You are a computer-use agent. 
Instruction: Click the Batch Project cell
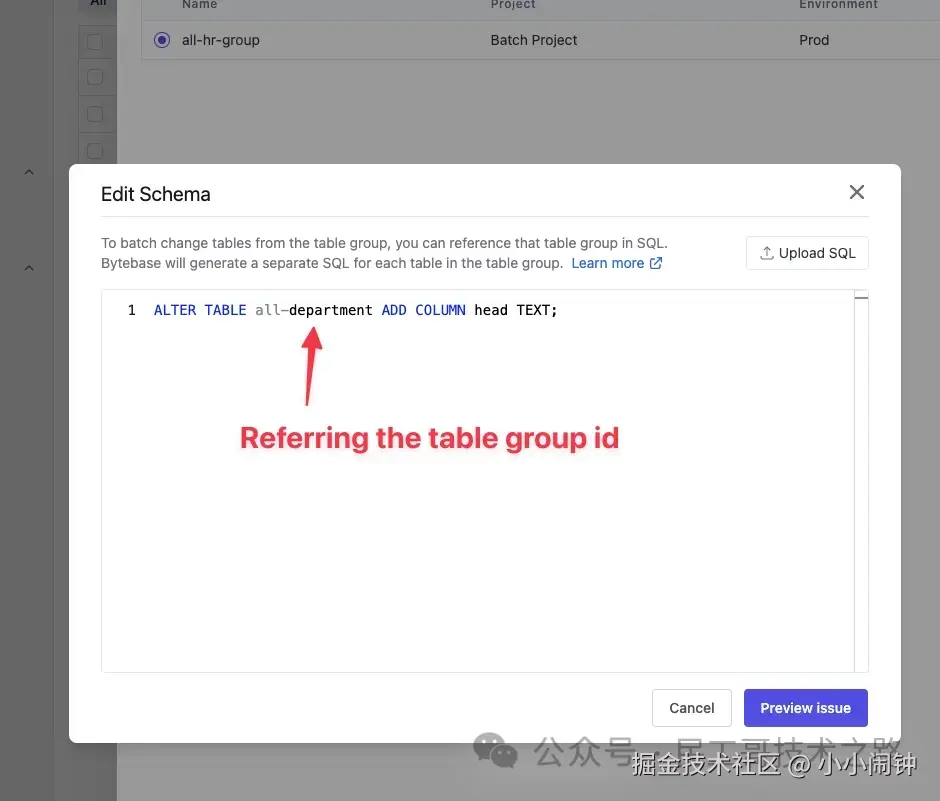534,40
